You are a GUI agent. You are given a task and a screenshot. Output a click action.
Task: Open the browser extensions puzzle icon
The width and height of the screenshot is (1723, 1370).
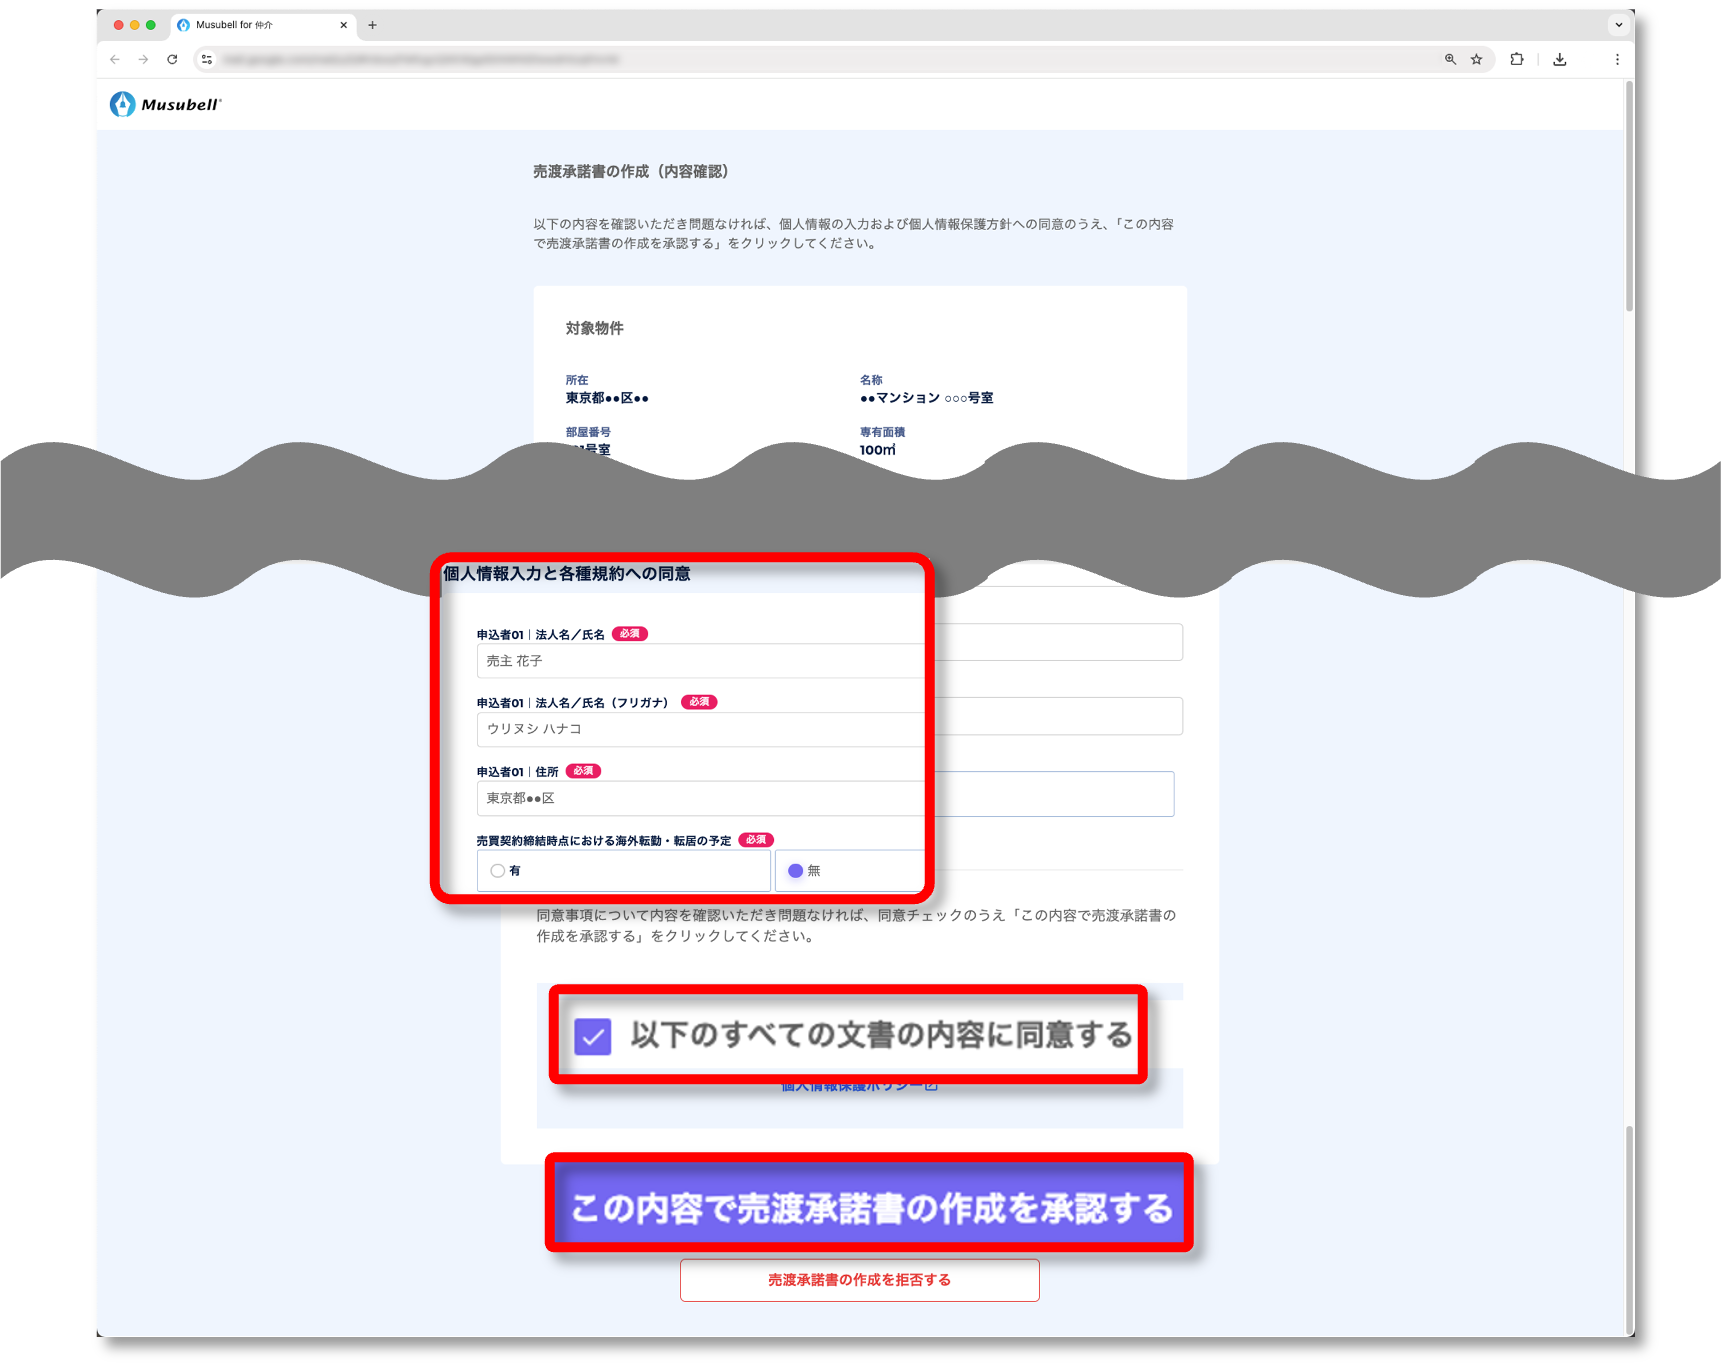click(x=1517, y=60)
